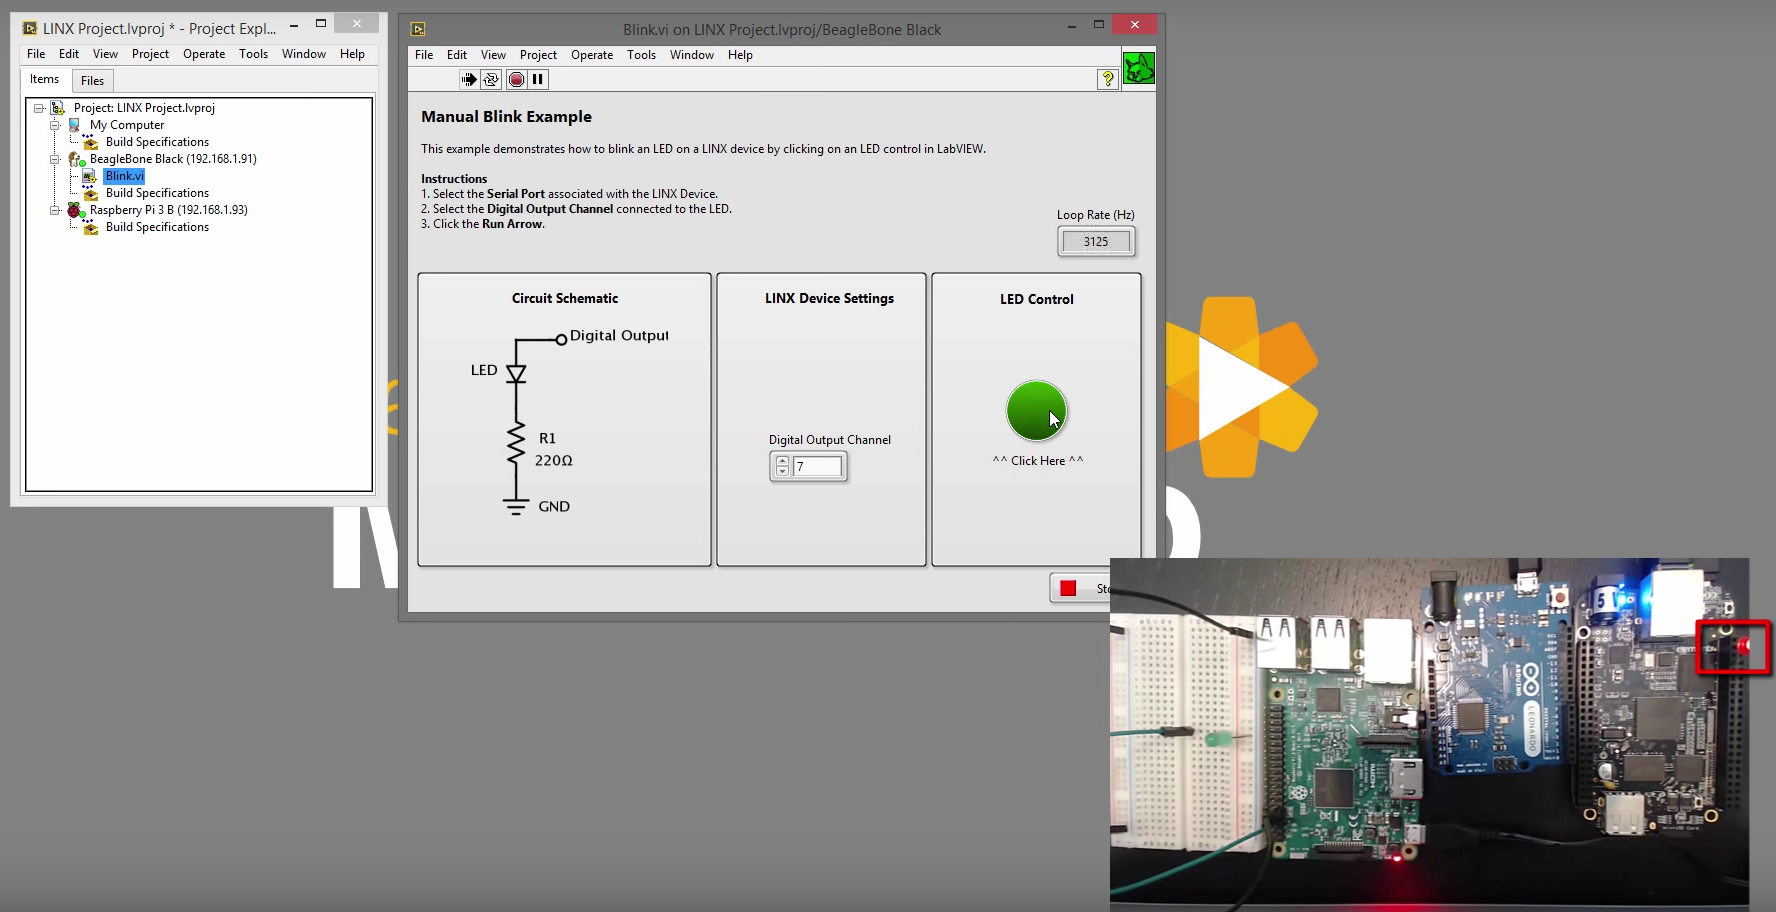Click the webcam video of boards
Viewport: 1776px width, 912px height.
(1429, 734)
